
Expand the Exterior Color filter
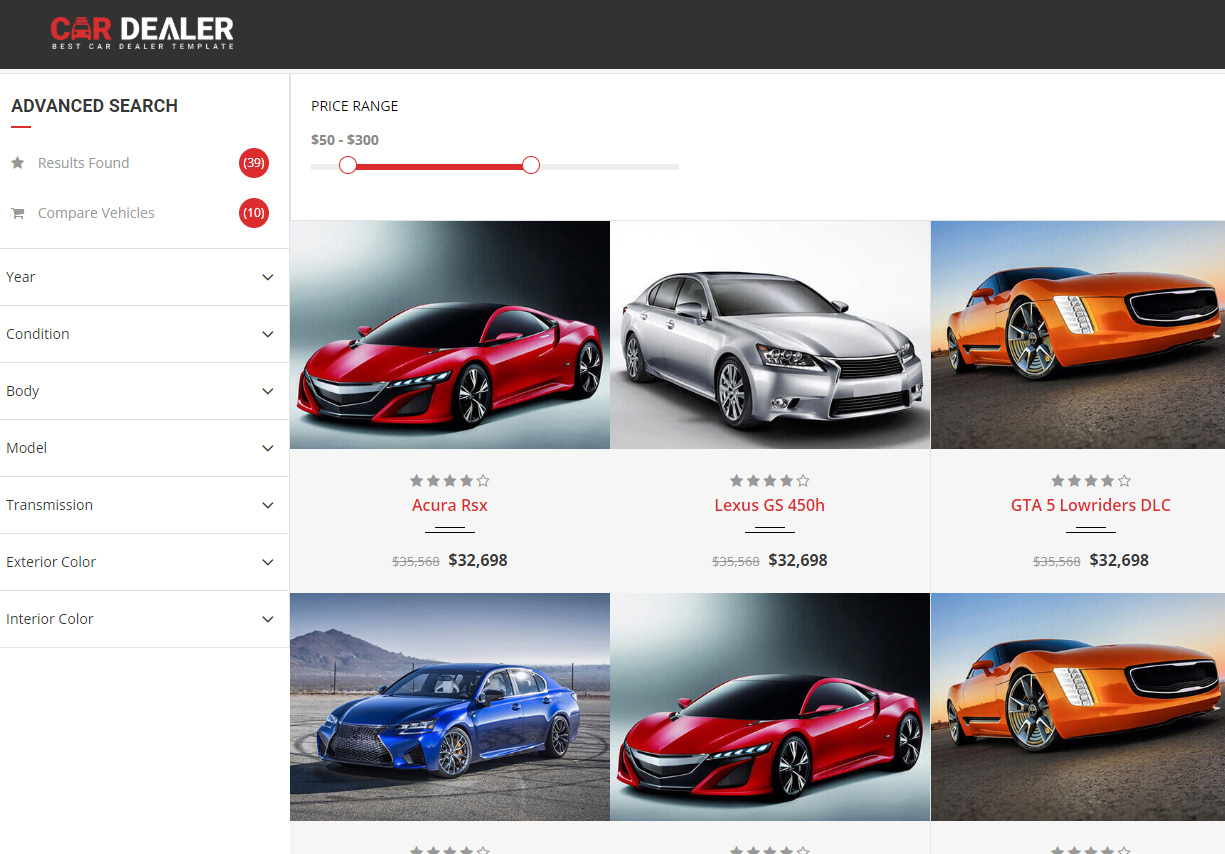pyautogui.click(x=145, y=562)
